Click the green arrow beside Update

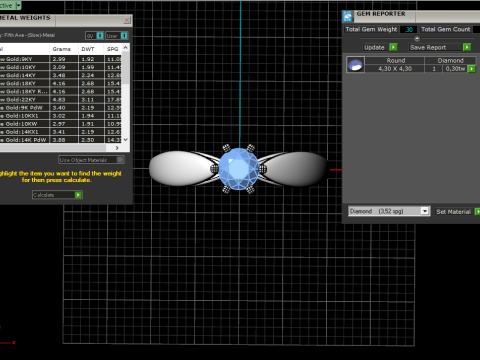pyautogui.click(x=393, y=47)
